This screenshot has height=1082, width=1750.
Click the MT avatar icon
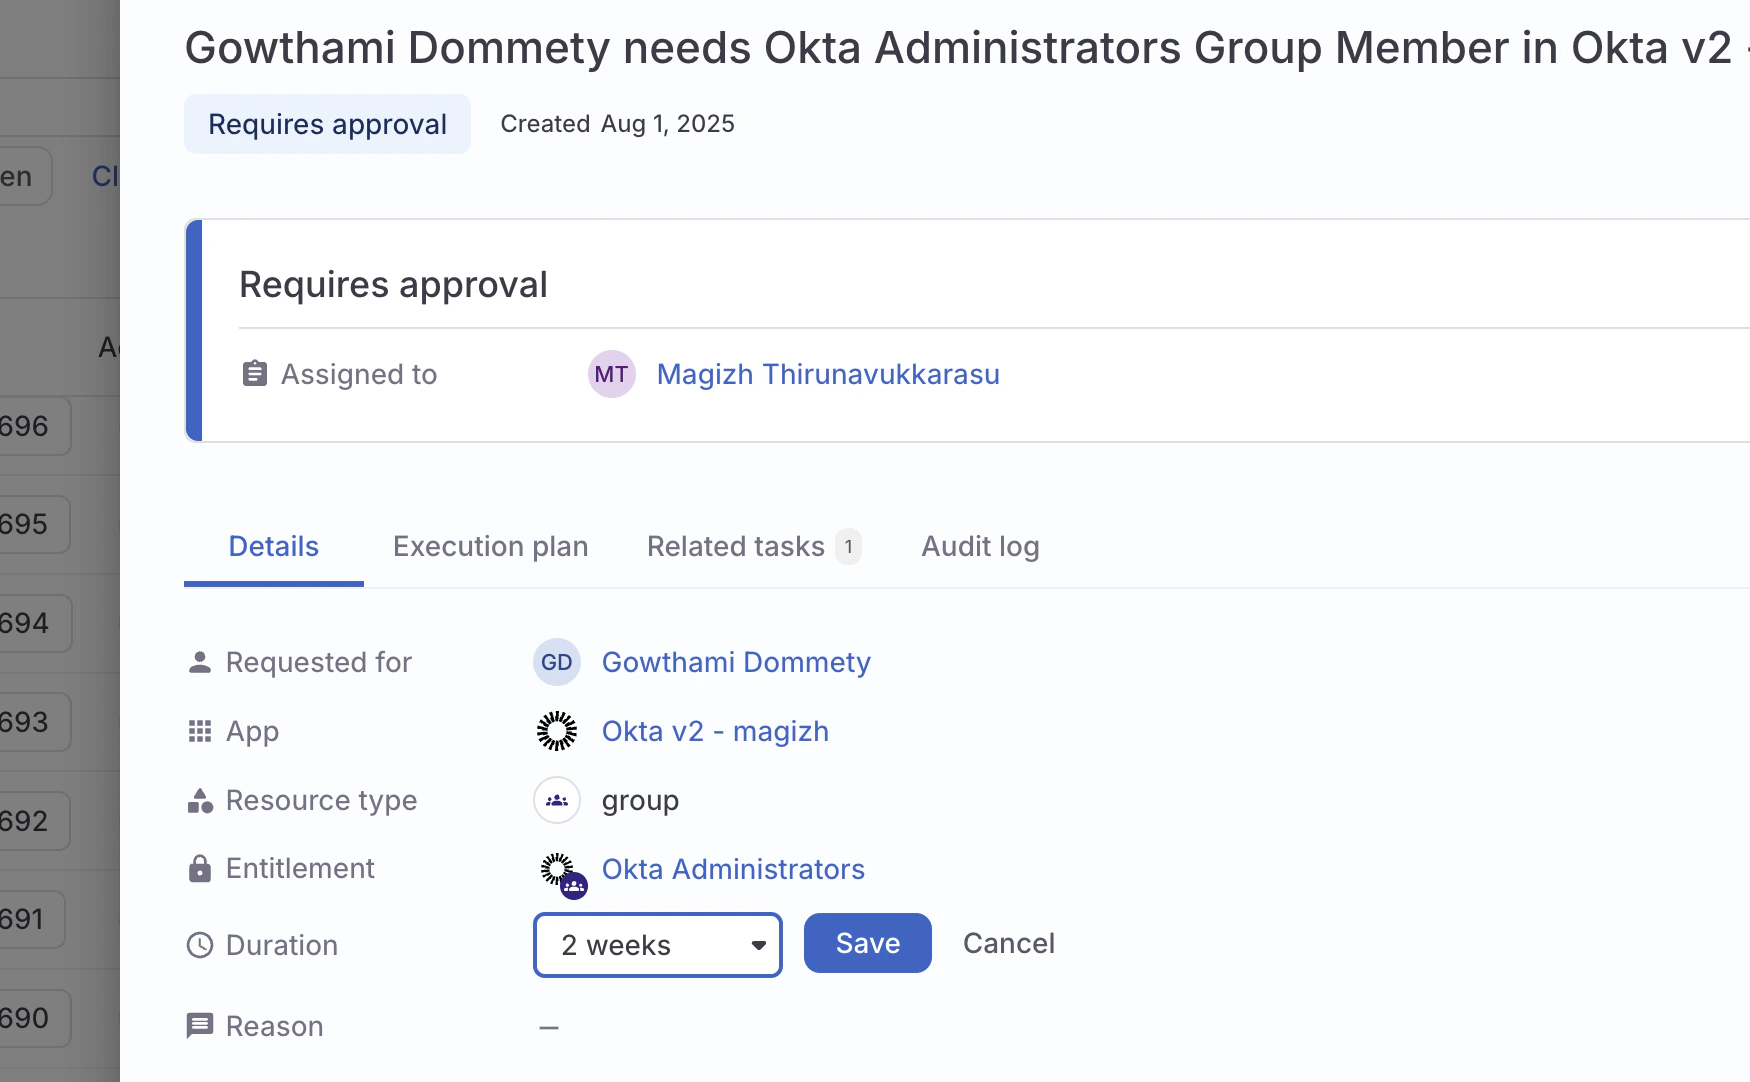[611, 374]
